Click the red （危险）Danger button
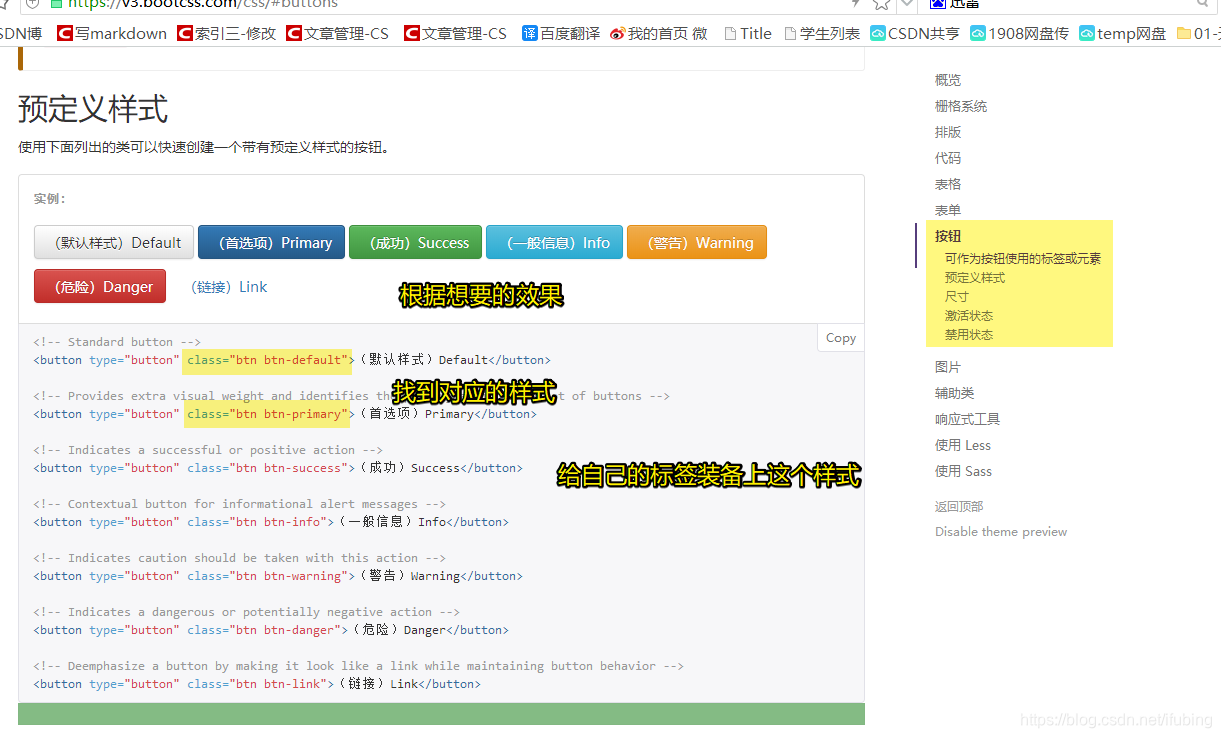This screenshot has height=738, width=1221. click(100, 286)
